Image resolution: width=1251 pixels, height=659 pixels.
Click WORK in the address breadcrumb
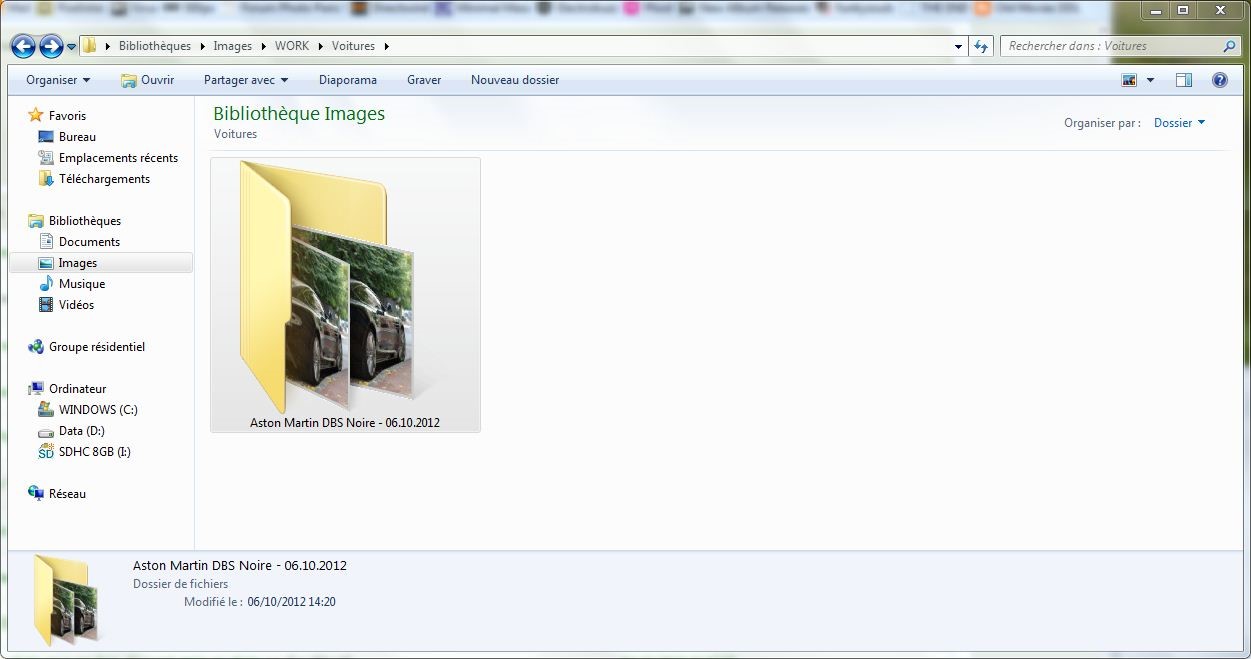[x=292, y=46]
